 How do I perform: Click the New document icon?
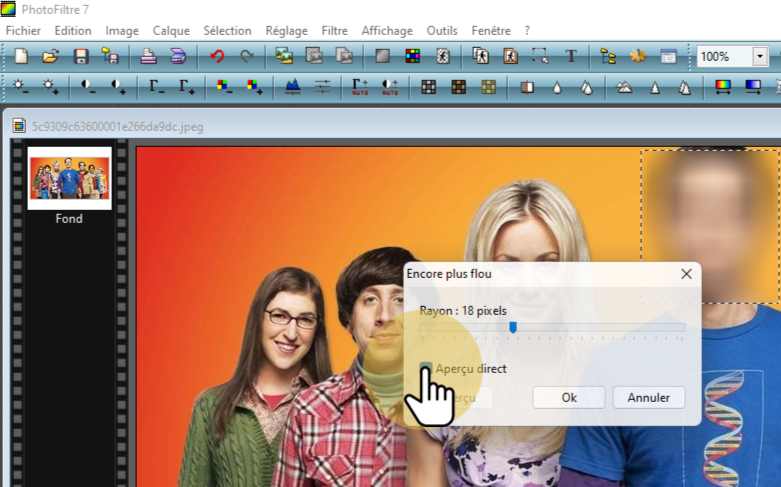[x=21, y=56]
